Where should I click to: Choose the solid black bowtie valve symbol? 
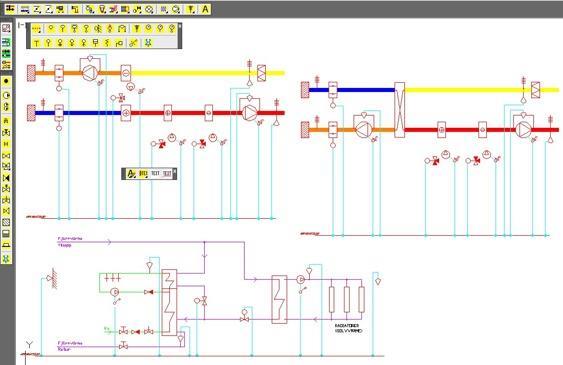point(6,178)
